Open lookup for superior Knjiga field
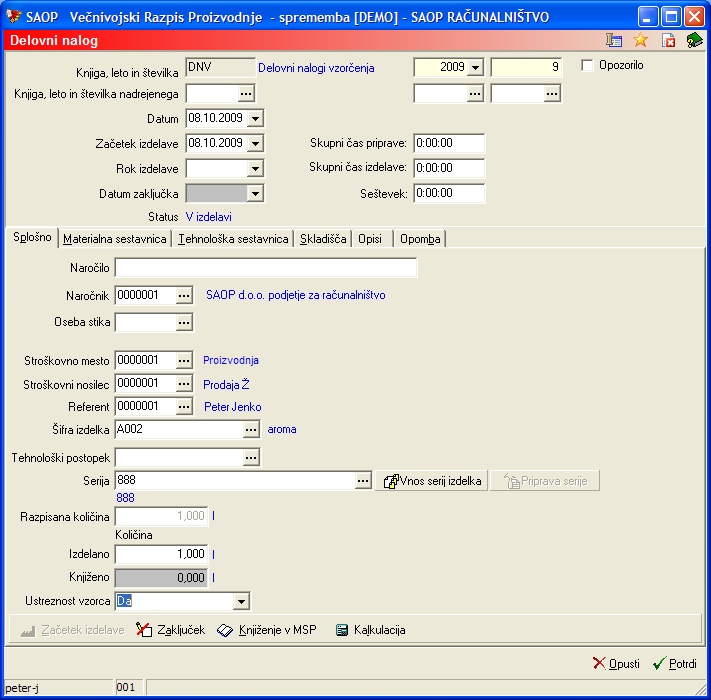711x700 pixels. [246, 94]
